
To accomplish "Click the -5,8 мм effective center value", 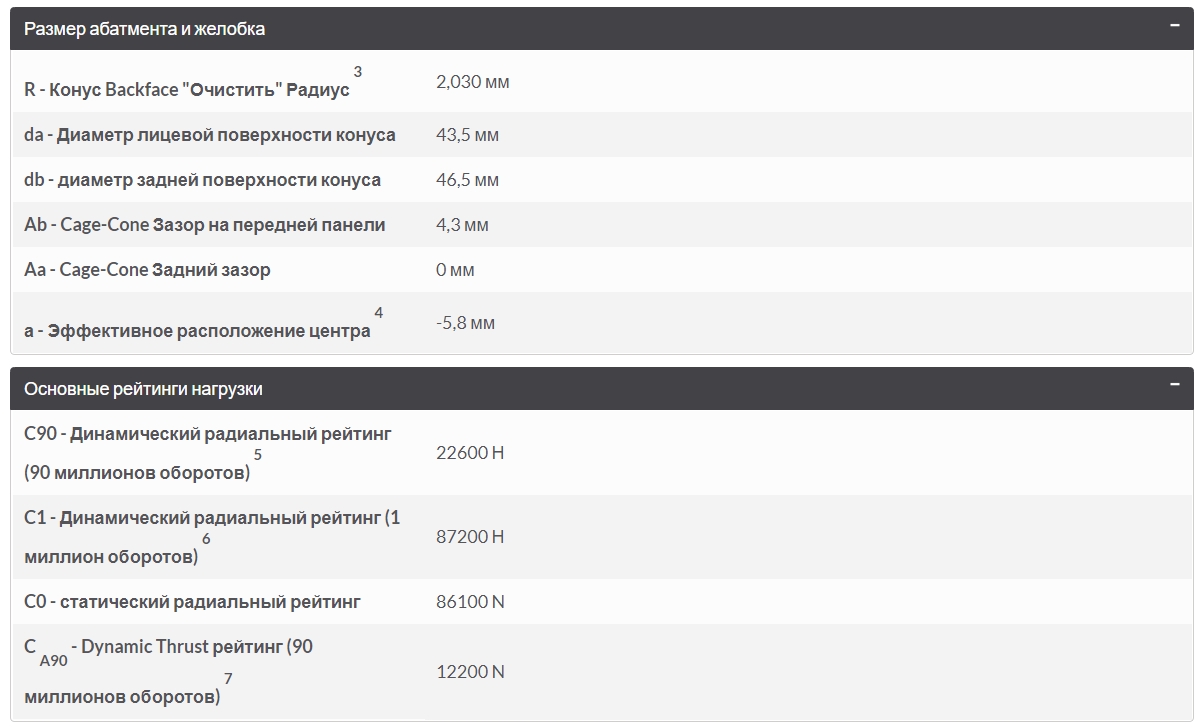I will pyautogui.click(x=465, y=323).
